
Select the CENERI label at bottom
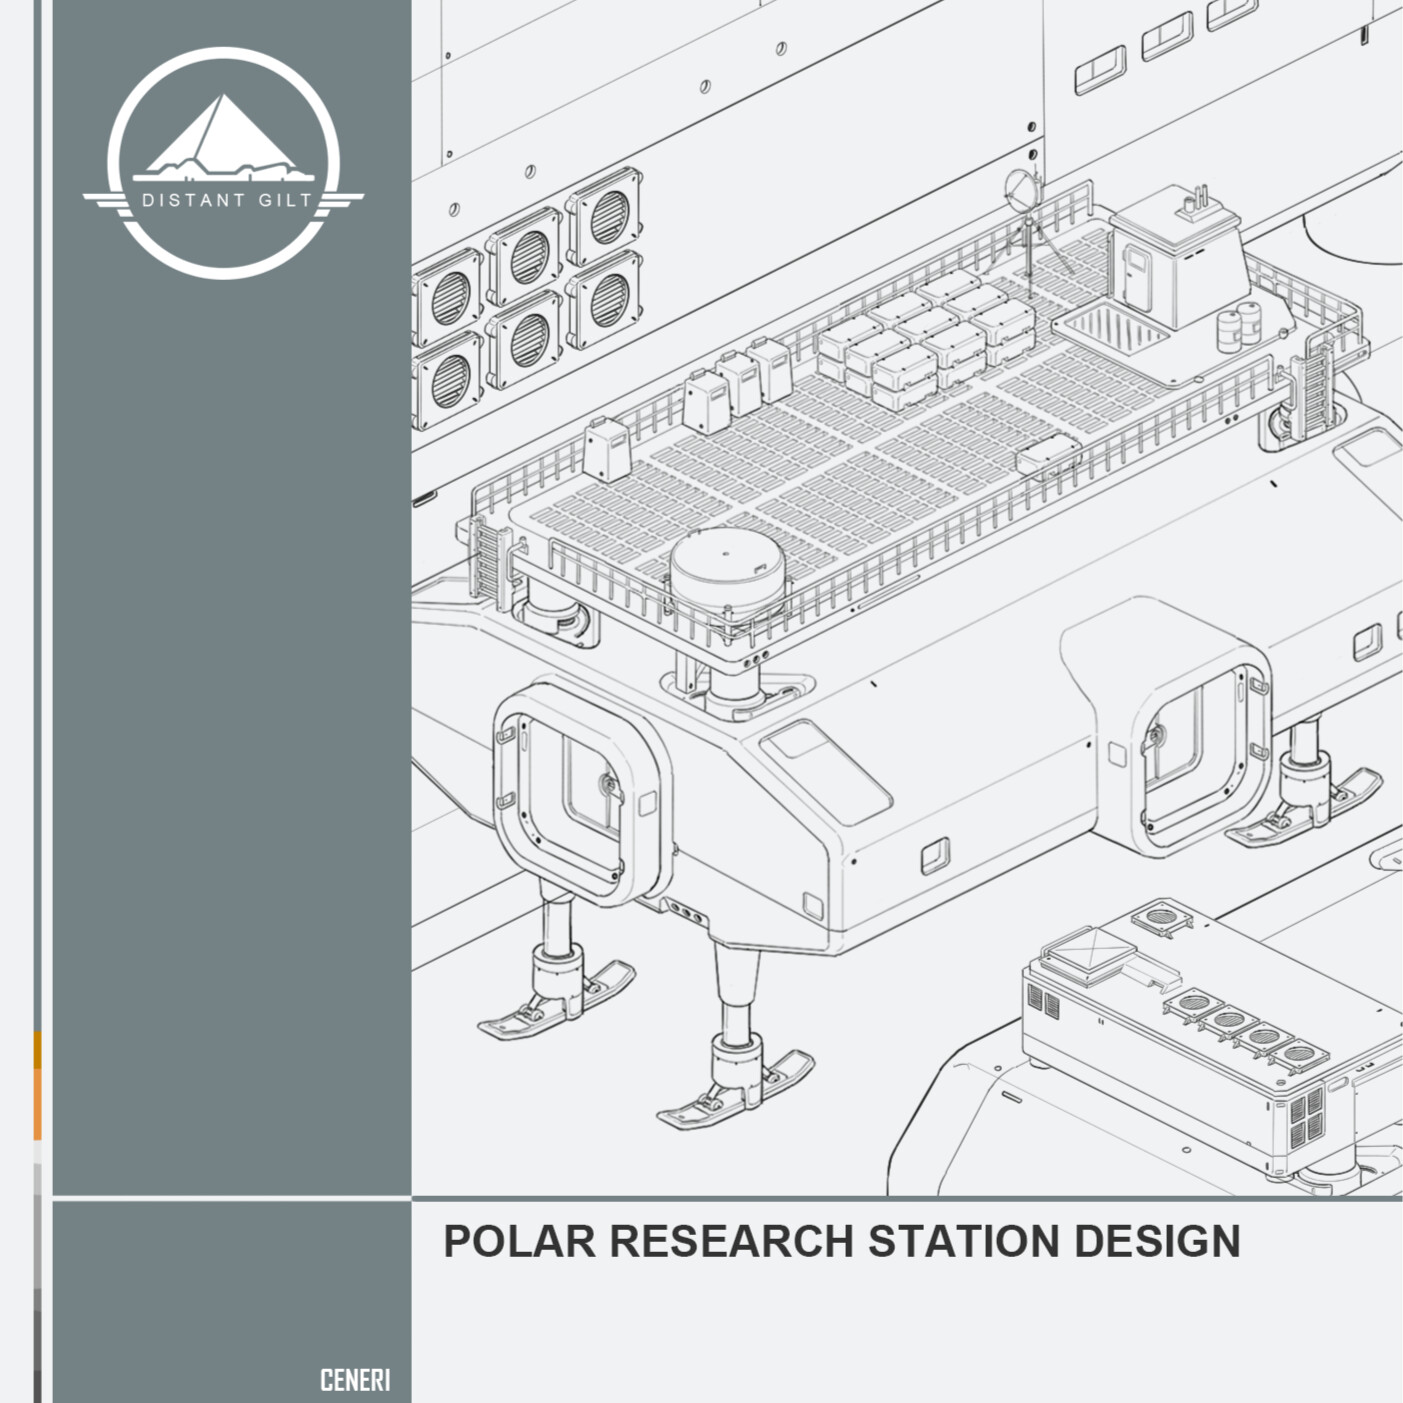[x=355, y=1380]
